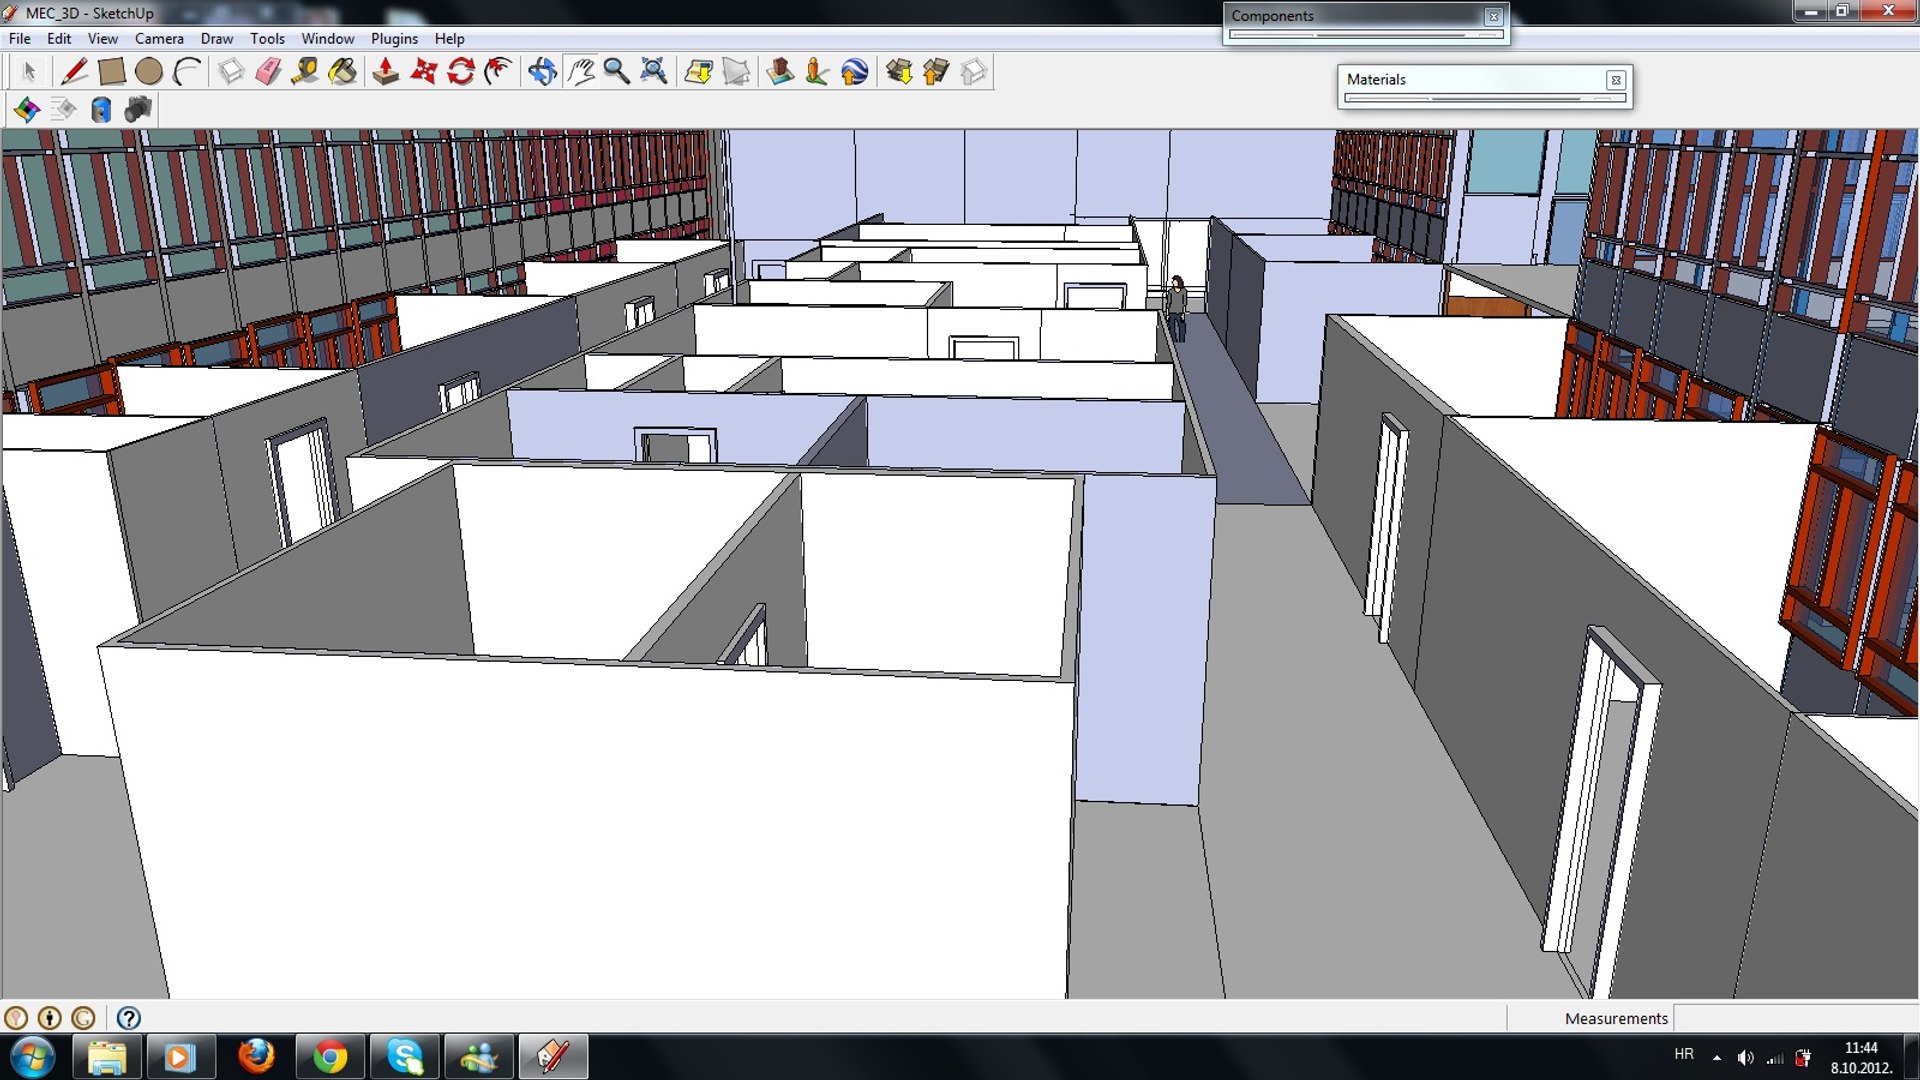
Task: Select the Offset tool
Action: click(498, 72)
